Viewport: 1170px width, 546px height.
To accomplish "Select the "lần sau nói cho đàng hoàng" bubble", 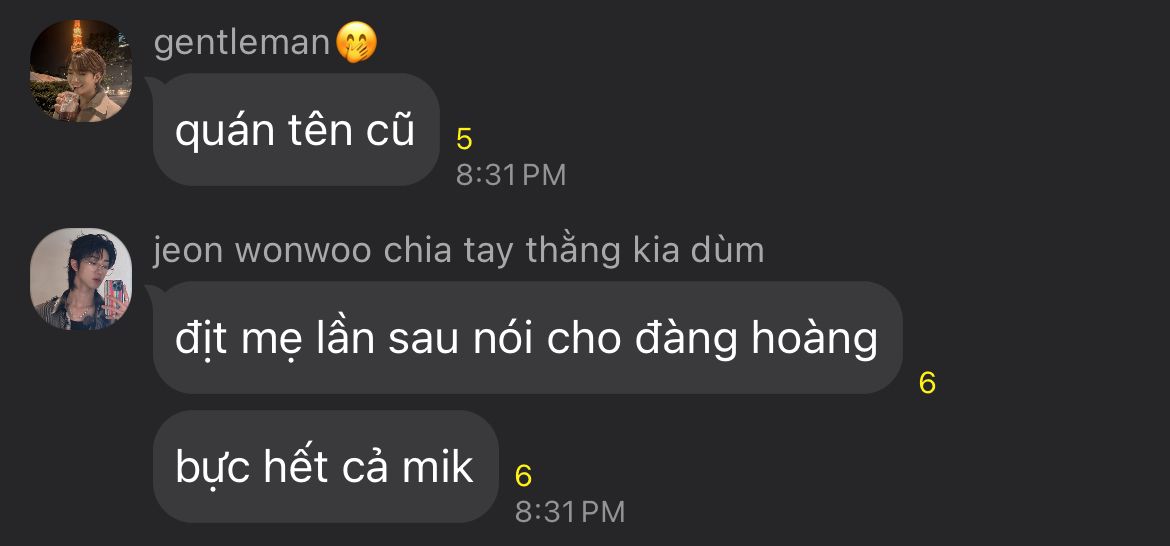I will click(528, 337).
